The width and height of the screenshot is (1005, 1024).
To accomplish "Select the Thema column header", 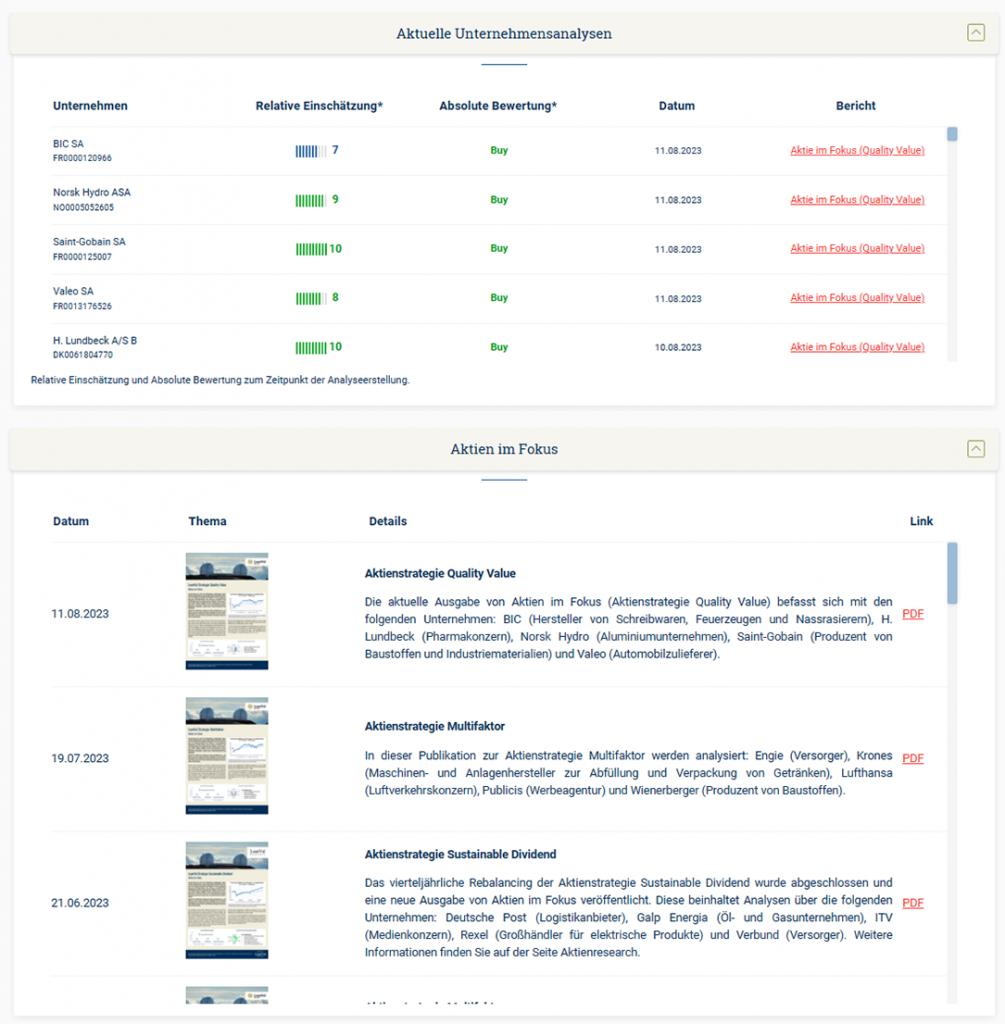I will (207, 521).
